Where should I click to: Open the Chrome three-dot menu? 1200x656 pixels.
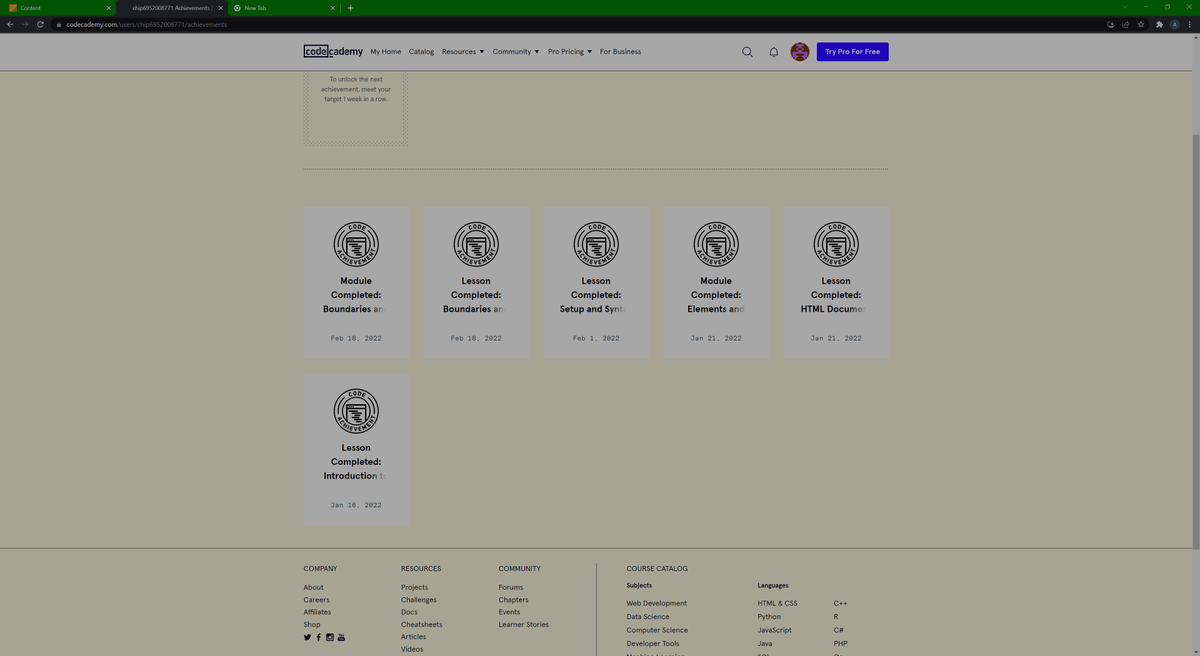point(1189,24)
